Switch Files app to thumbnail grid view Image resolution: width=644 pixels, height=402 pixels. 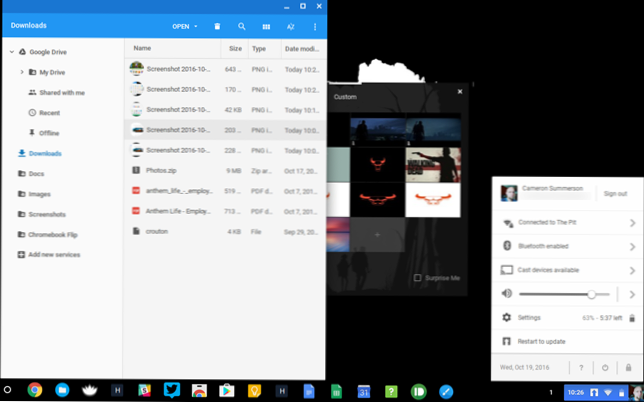266,27
